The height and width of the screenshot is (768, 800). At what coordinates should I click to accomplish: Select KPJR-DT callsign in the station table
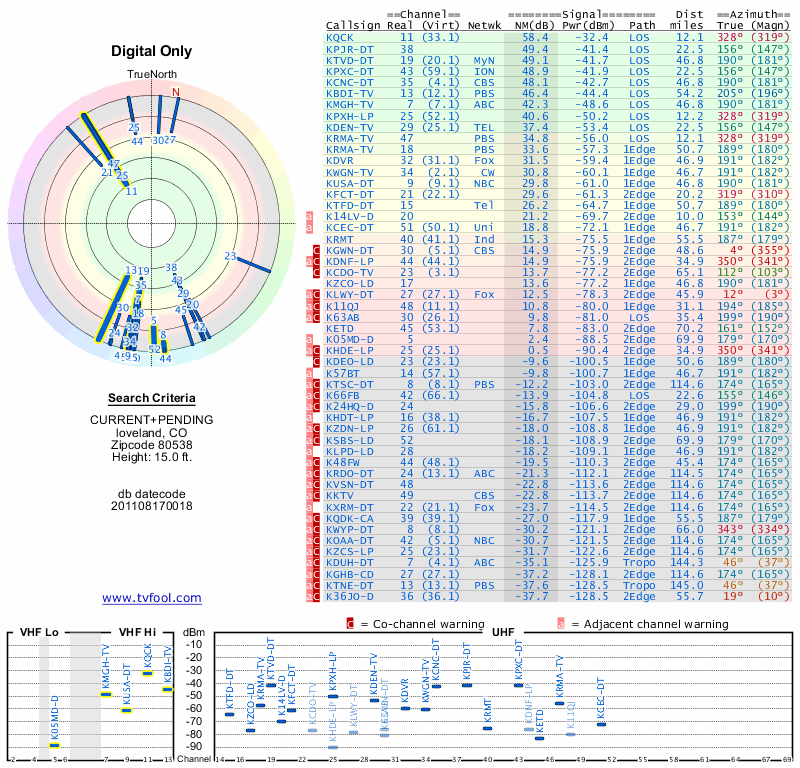349,49
